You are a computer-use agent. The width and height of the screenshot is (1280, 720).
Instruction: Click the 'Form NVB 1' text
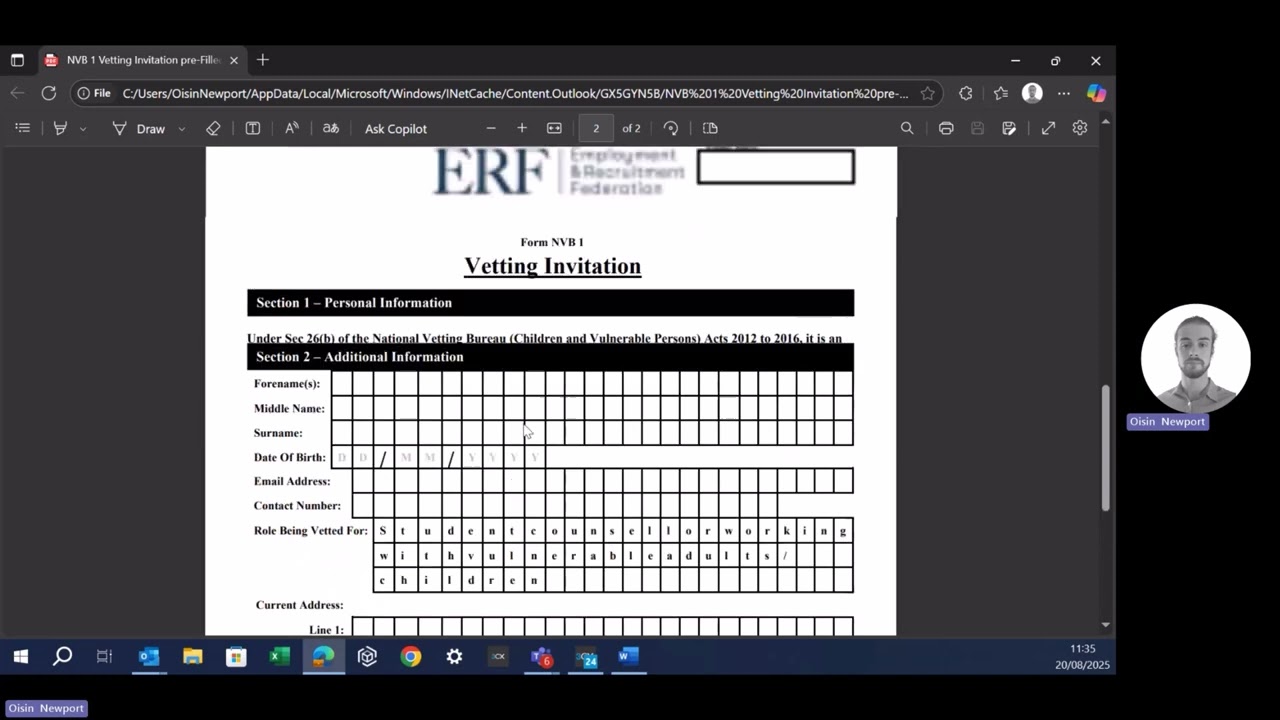pos(552,242)
